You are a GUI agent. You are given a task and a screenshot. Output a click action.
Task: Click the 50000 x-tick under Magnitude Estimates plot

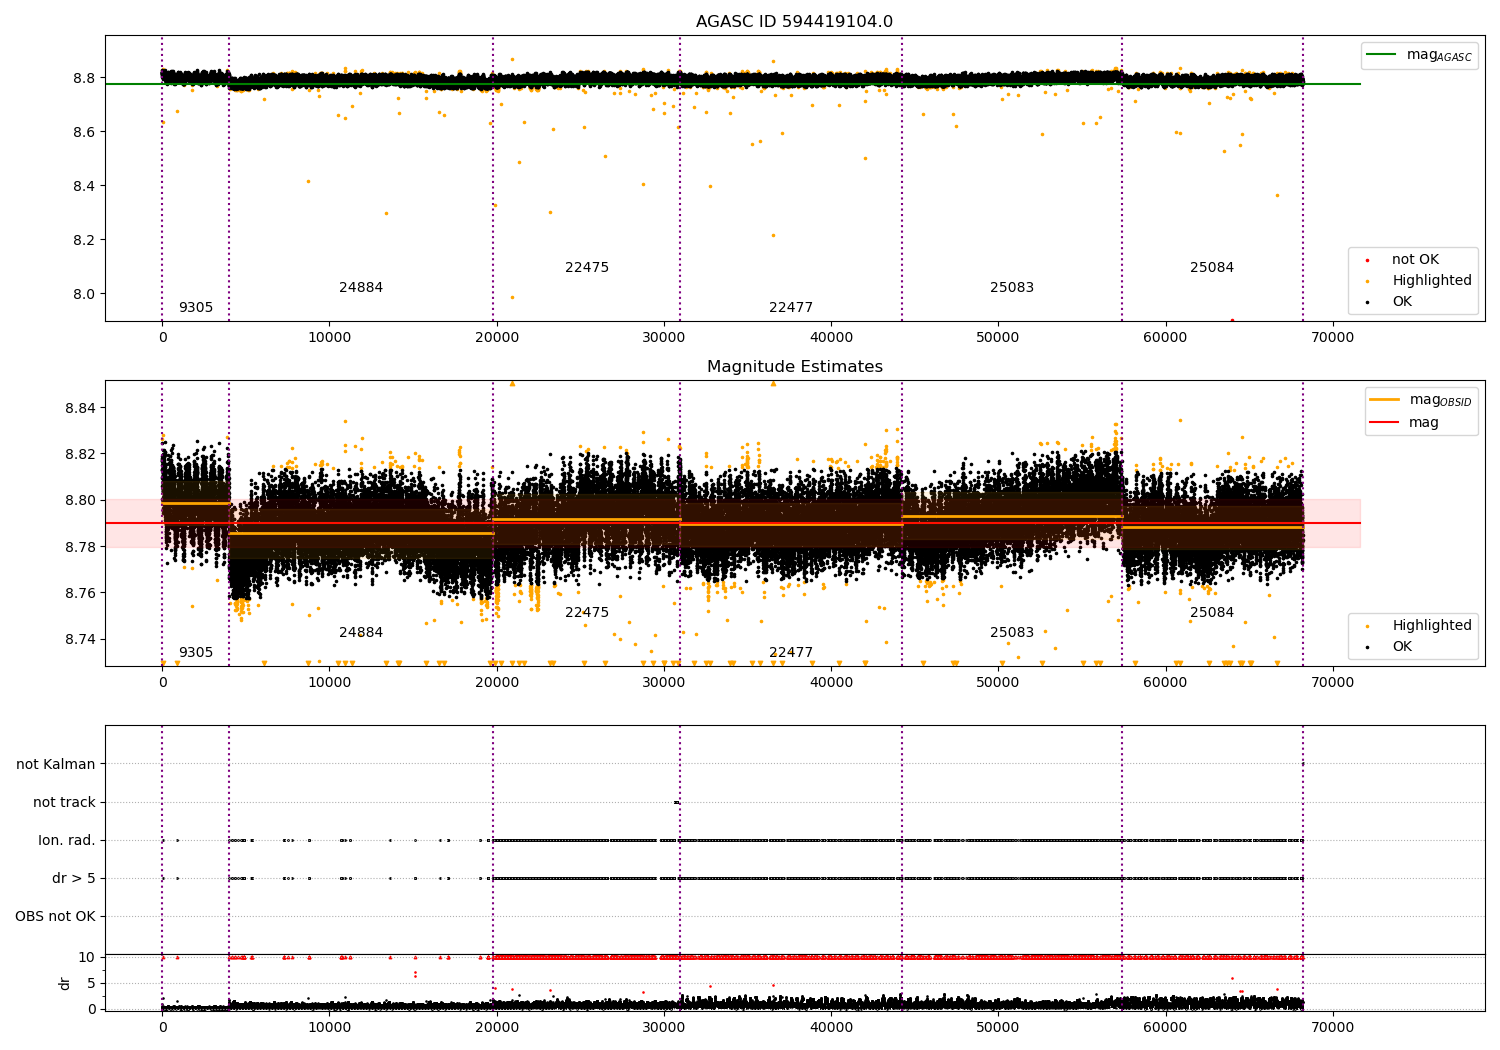click(998, 682)
